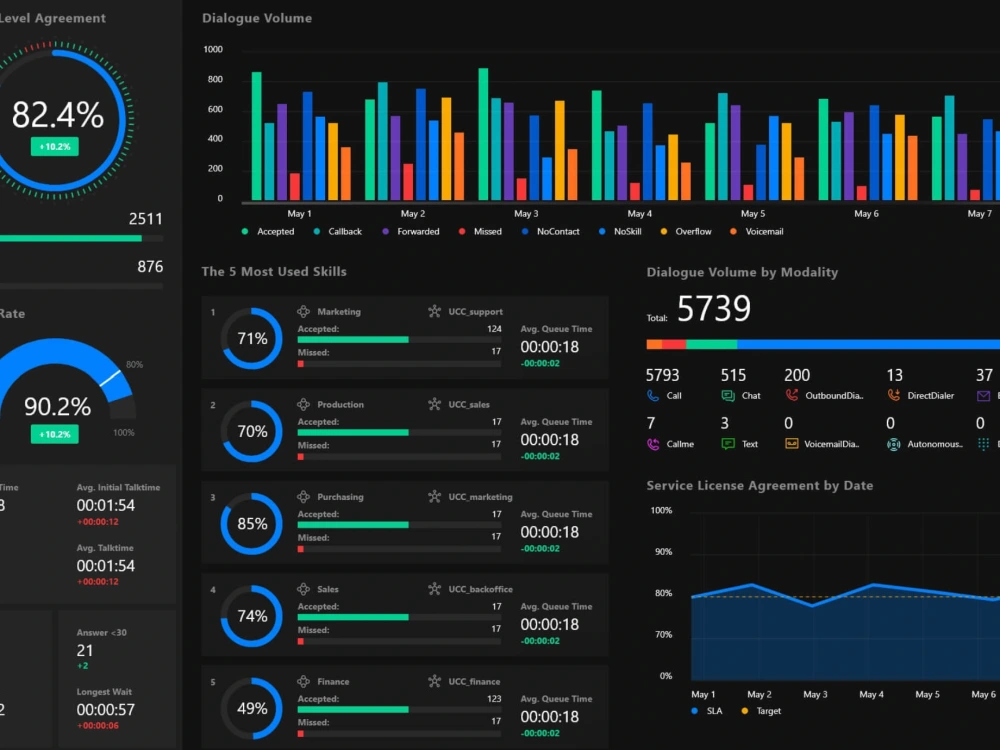Click the +10.2% badge under 82.4%
The width and height of the screenshot is (1000, 750).
pyautogui.click(x=55, y=146)
